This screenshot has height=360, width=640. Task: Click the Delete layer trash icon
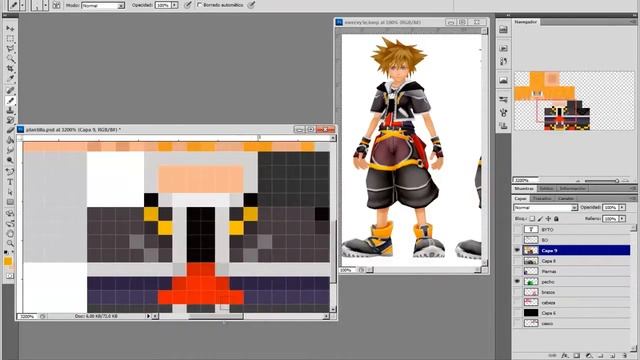tap(624, 356)
